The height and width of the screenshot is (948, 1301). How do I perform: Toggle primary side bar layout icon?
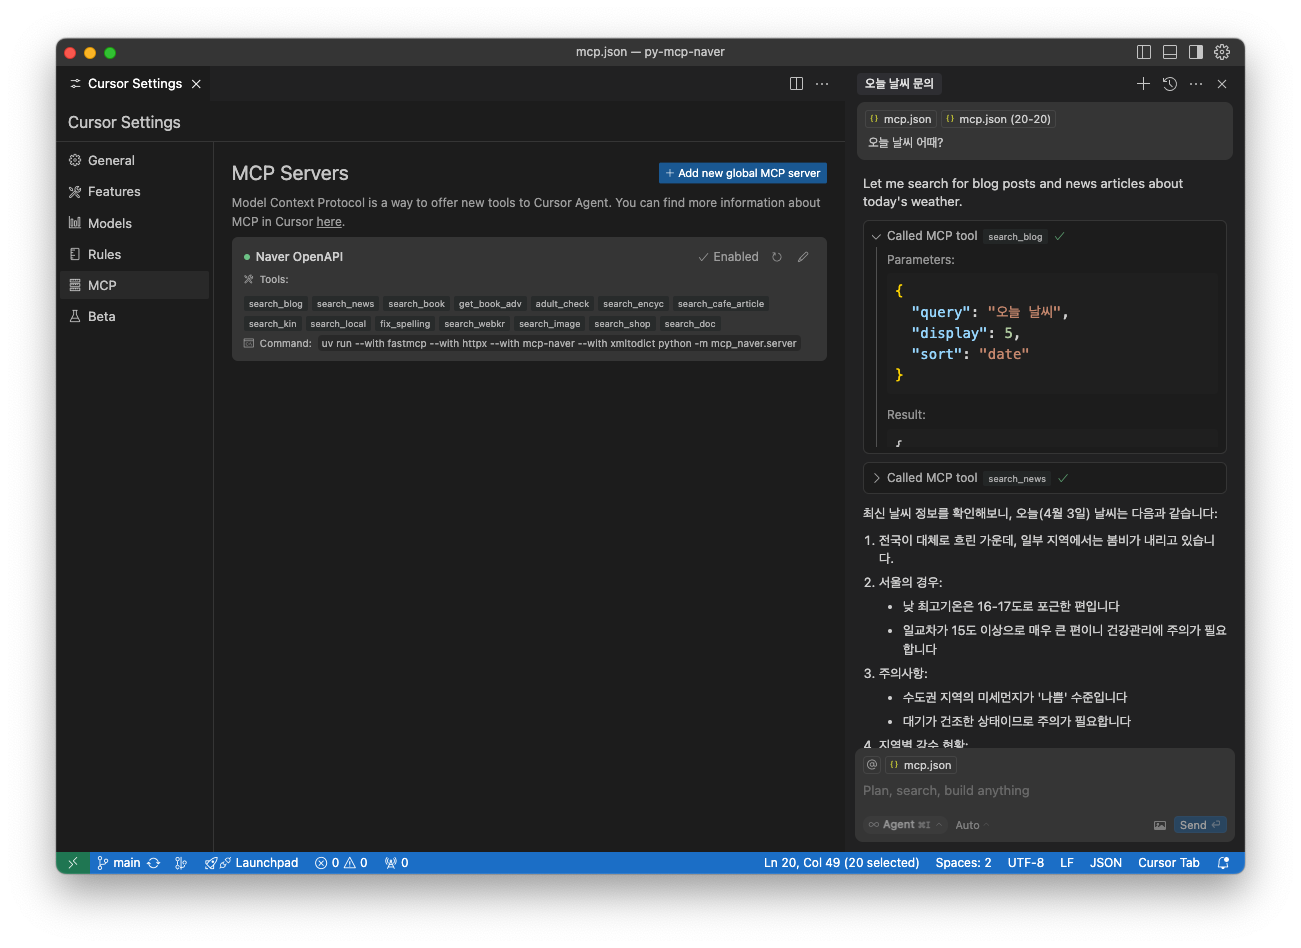(x=1144, y=52)
